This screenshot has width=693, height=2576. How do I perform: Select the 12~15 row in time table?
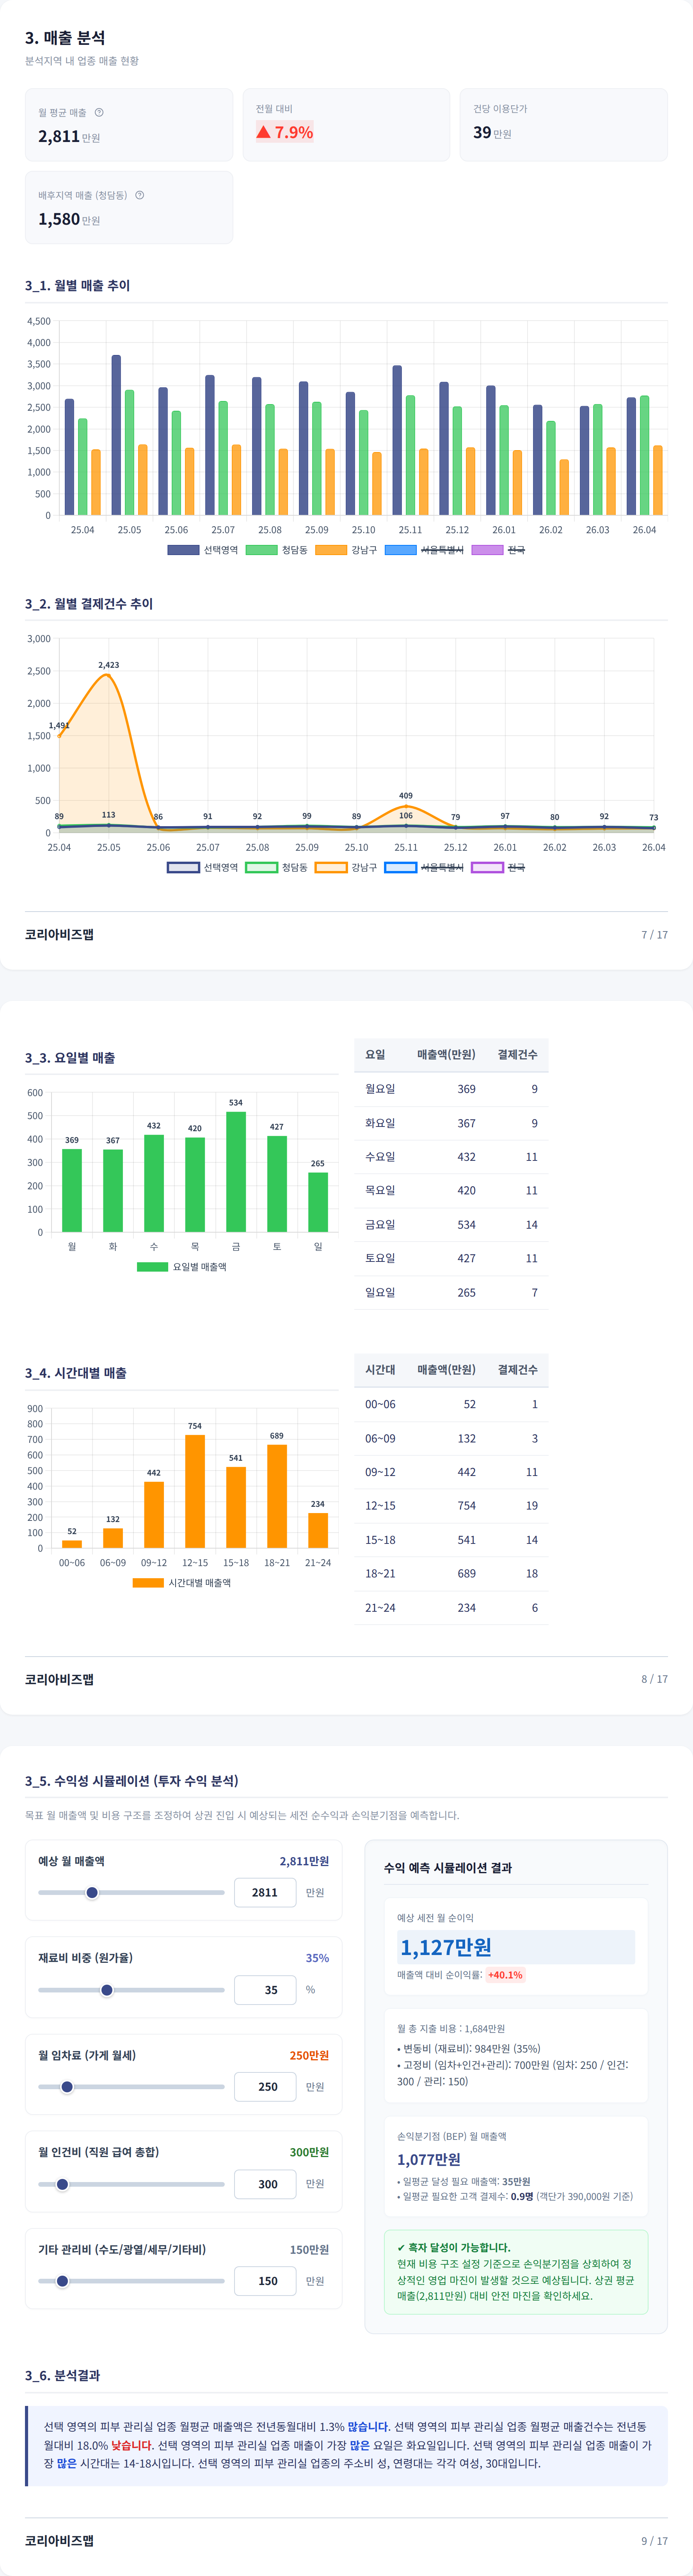coord(451,1506)
